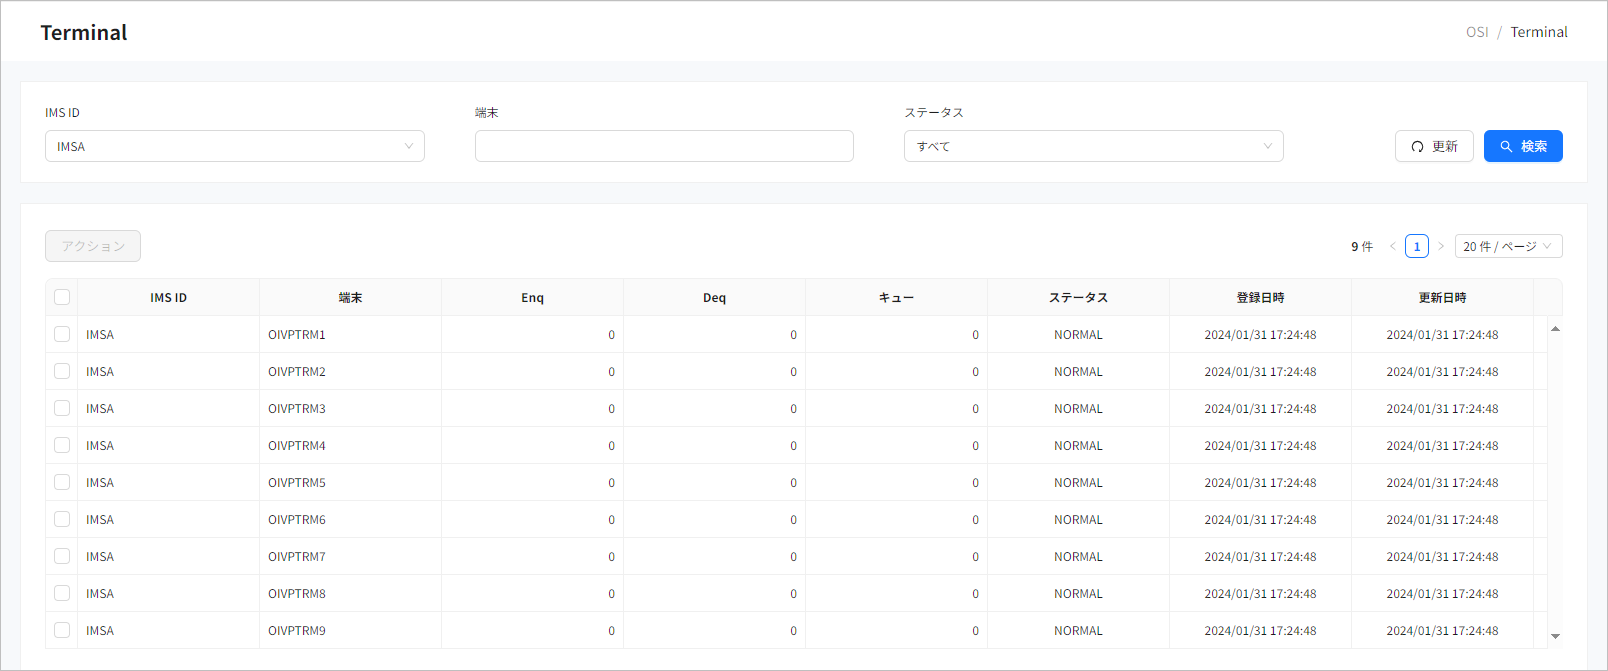The image size is (1608, 671).
Task: Click the Enq column header
Action: click(x=532, y=297)
